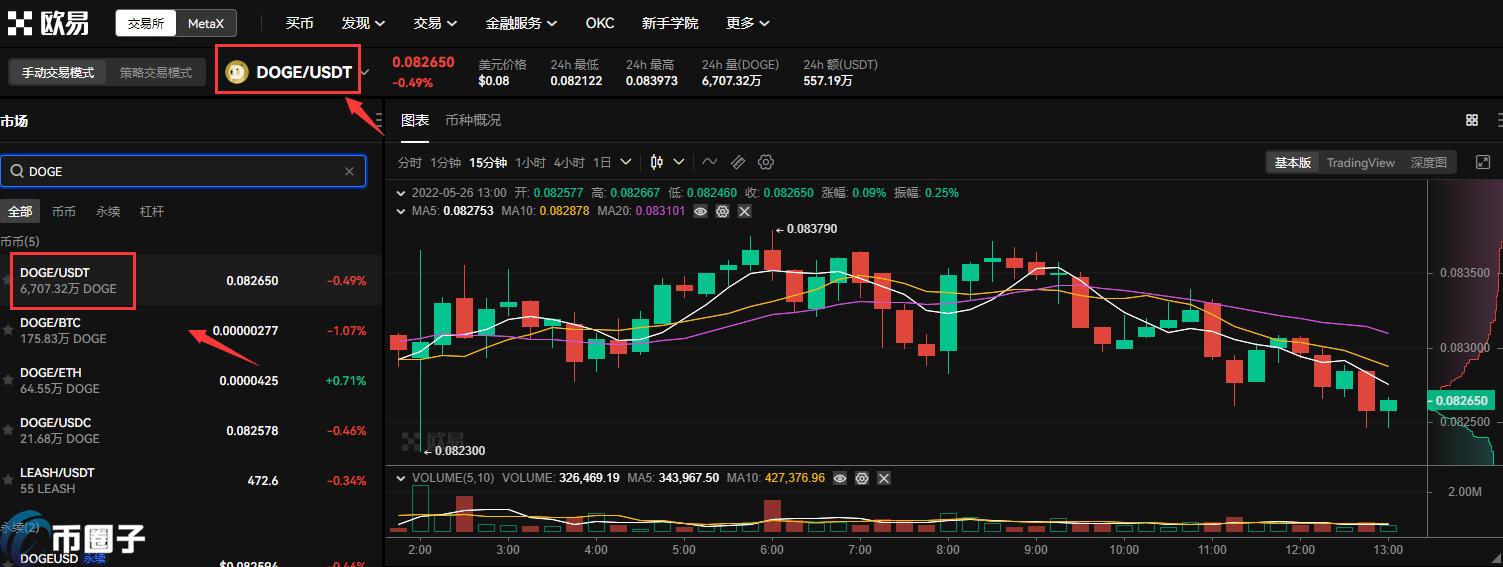
Task: Expand chart to fullscreen
Action: tap(1483, 162)
